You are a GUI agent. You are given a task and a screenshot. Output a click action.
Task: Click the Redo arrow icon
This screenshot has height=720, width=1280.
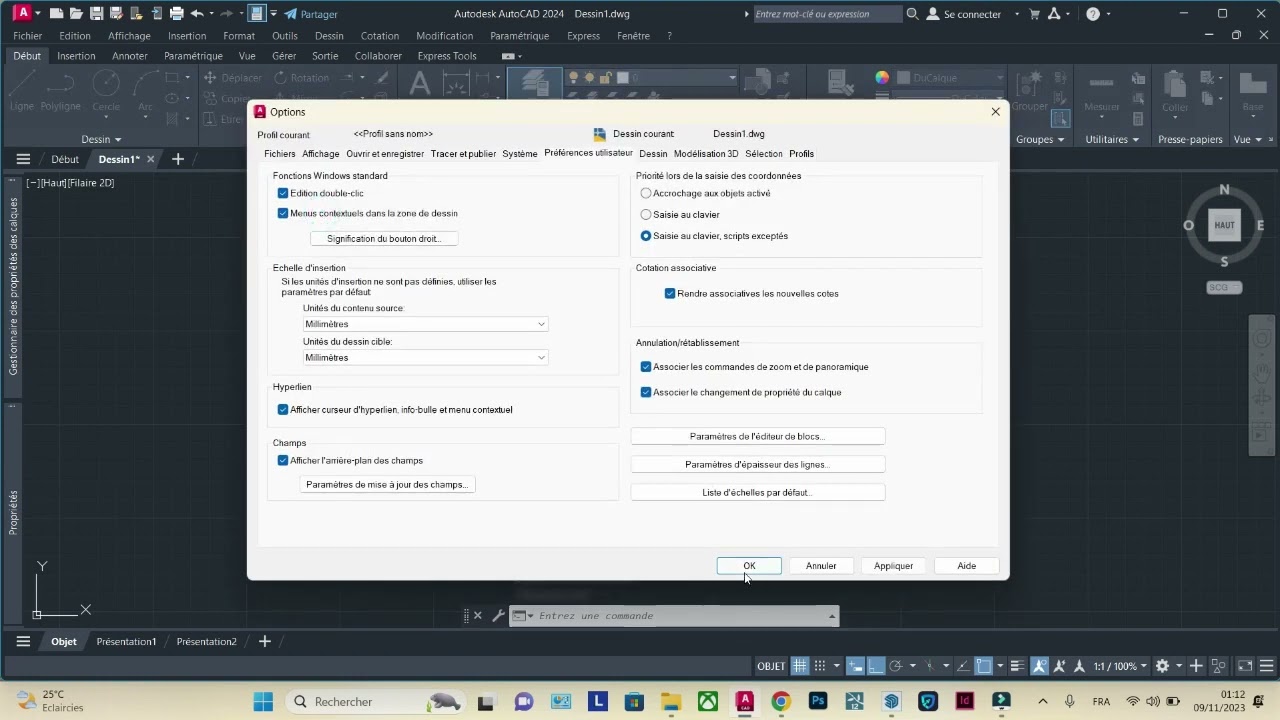[x=228, y=14]
